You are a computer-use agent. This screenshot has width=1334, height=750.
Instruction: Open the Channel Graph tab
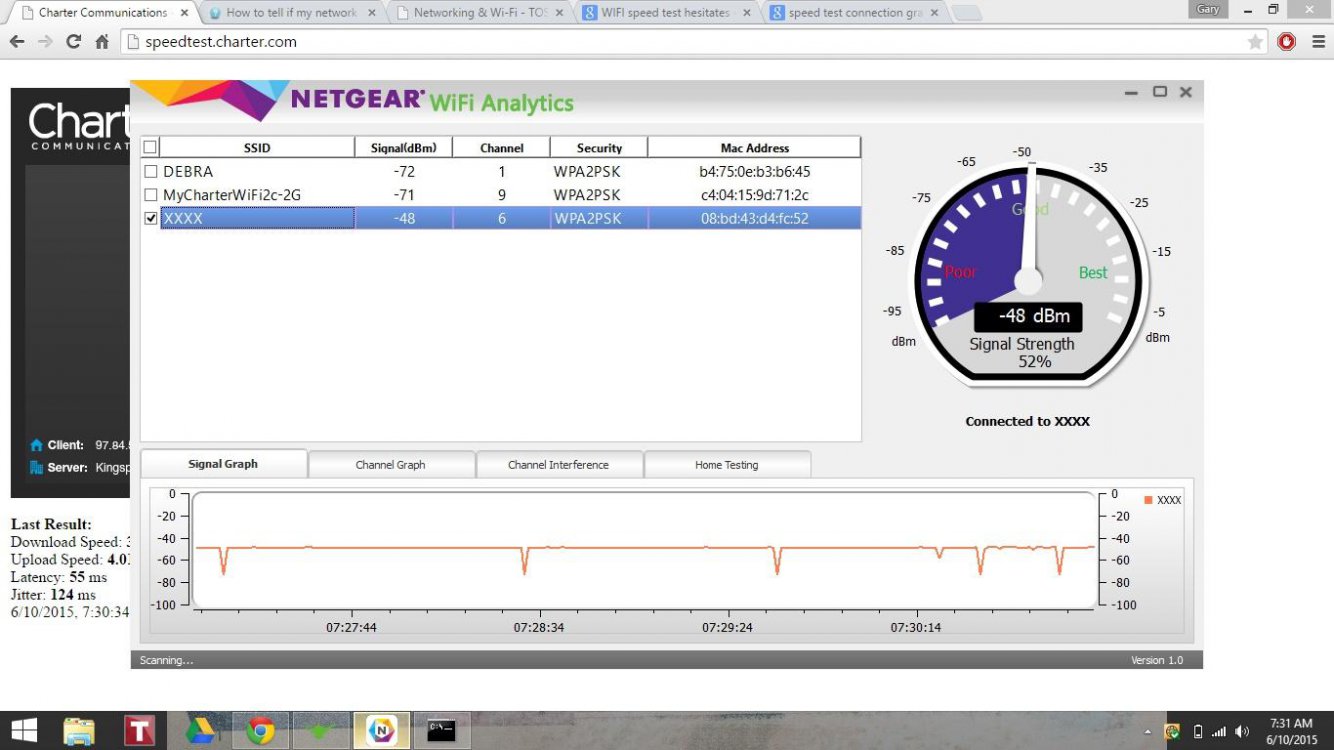coord(391,465)
